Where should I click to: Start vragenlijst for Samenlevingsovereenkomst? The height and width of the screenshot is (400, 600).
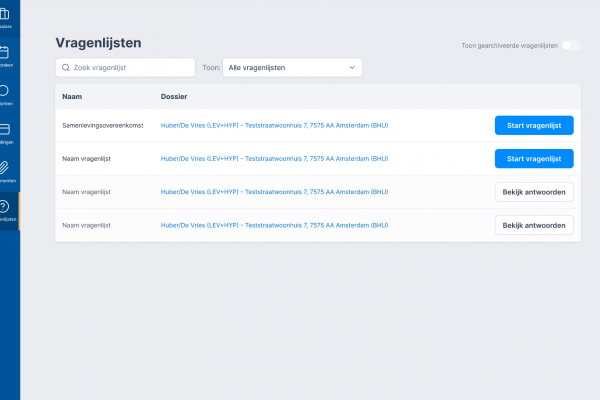click(x=534, y=125)
